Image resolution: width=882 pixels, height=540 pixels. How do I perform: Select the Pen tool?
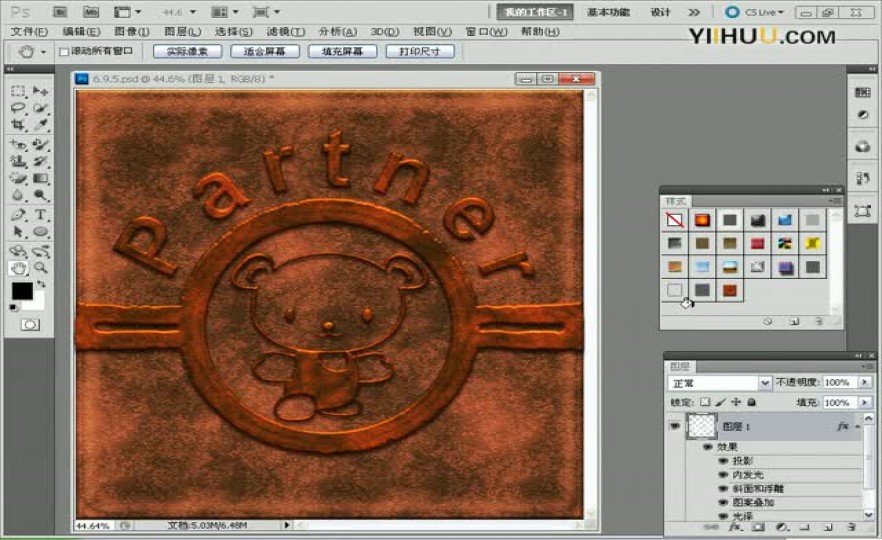[x=18, y=215]
